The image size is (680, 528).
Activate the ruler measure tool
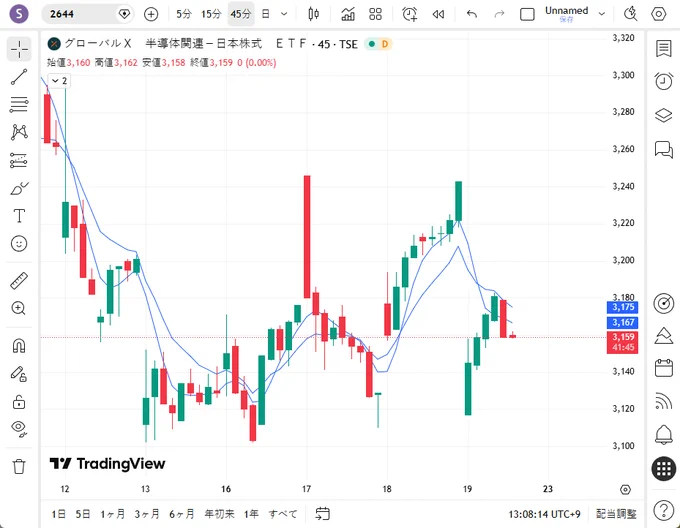click(x=19, y=280)
